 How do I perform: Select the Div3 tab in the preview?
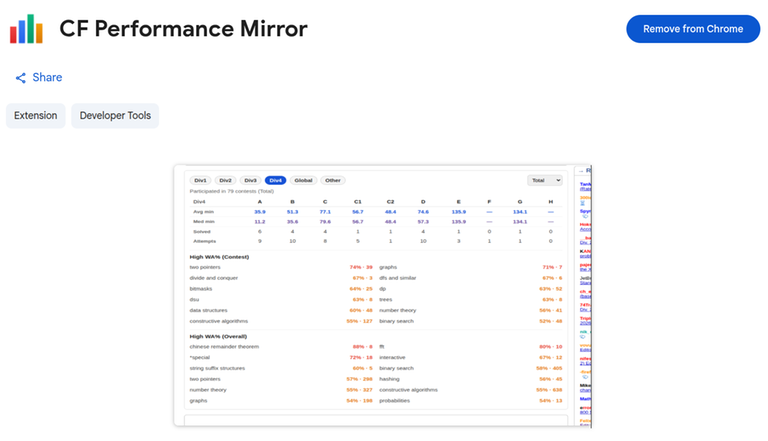250,180
